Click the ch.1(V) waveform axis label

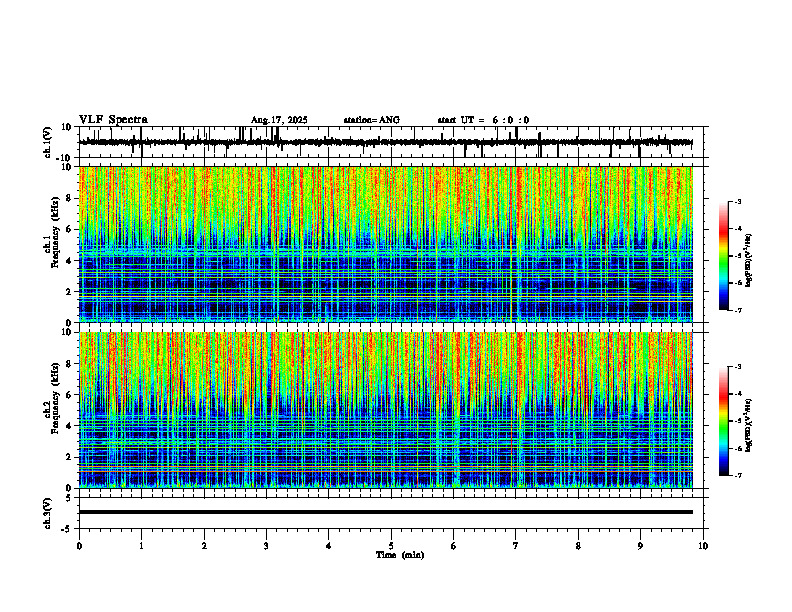click(47, 142)
